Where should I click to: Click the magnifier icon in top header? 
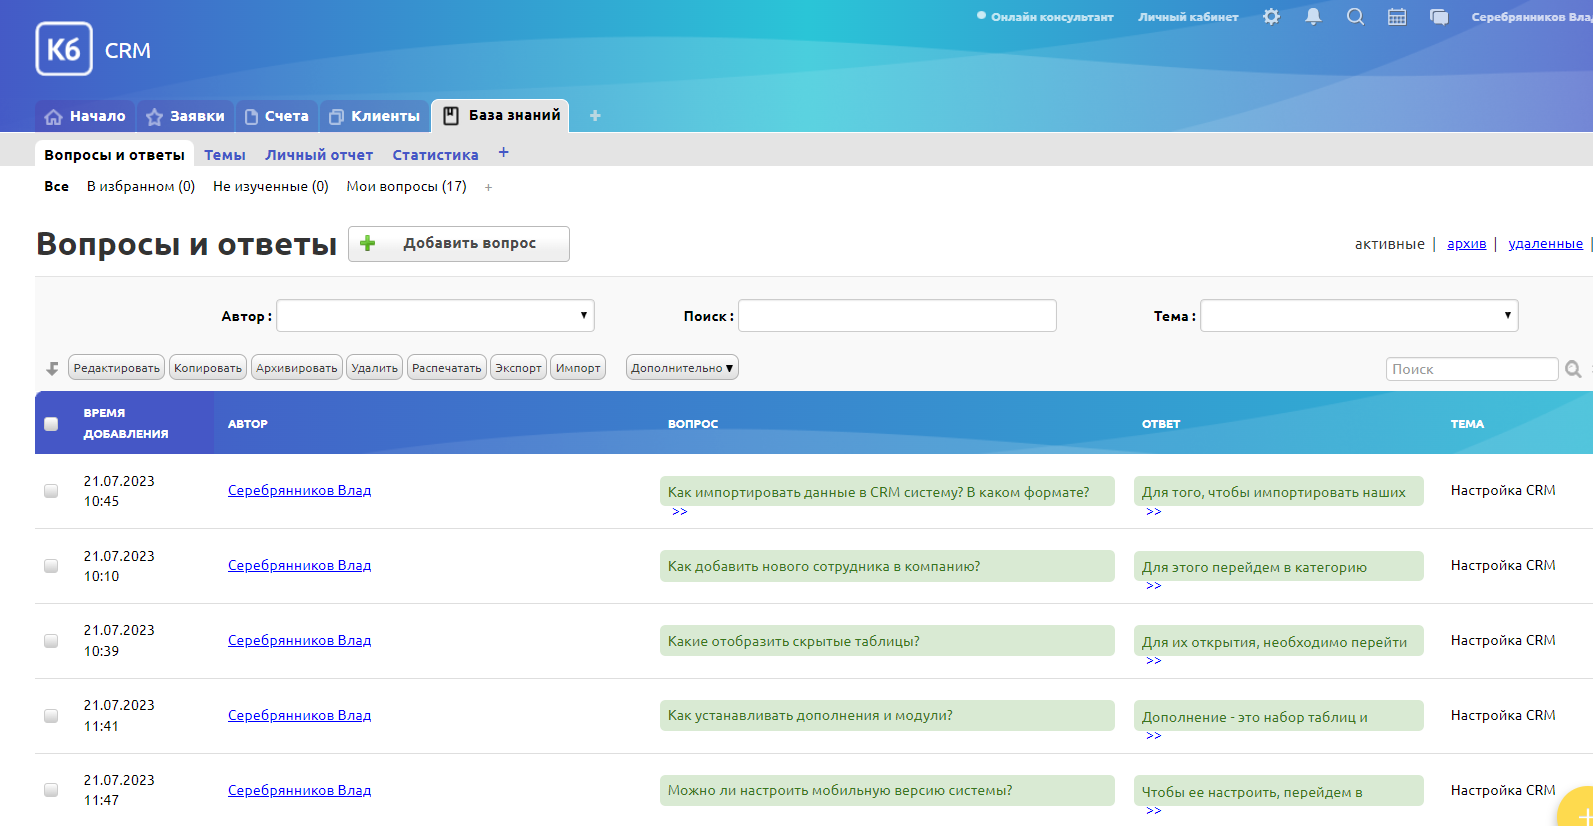1355,17
